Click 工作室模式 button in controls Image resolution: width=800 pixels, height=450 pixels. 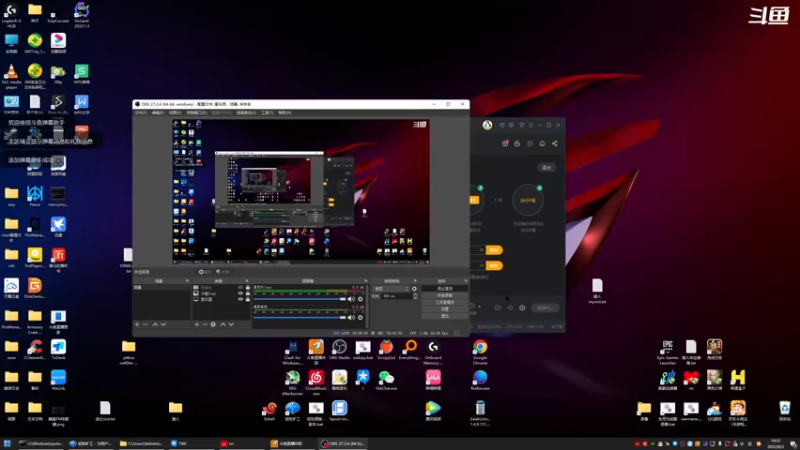[x=444, y=302]
